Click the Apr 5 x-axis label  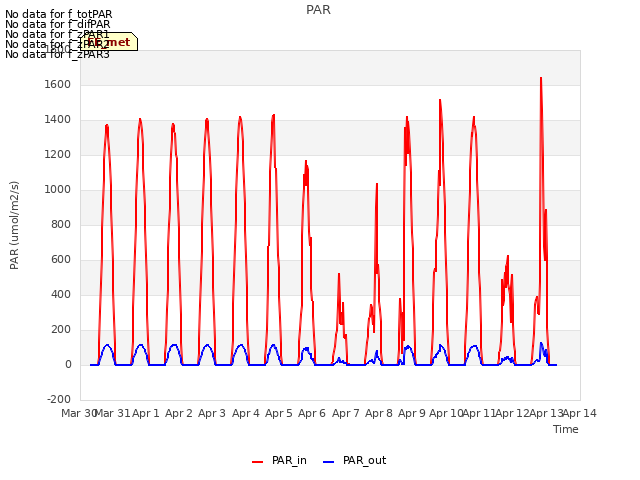[279, 413]
